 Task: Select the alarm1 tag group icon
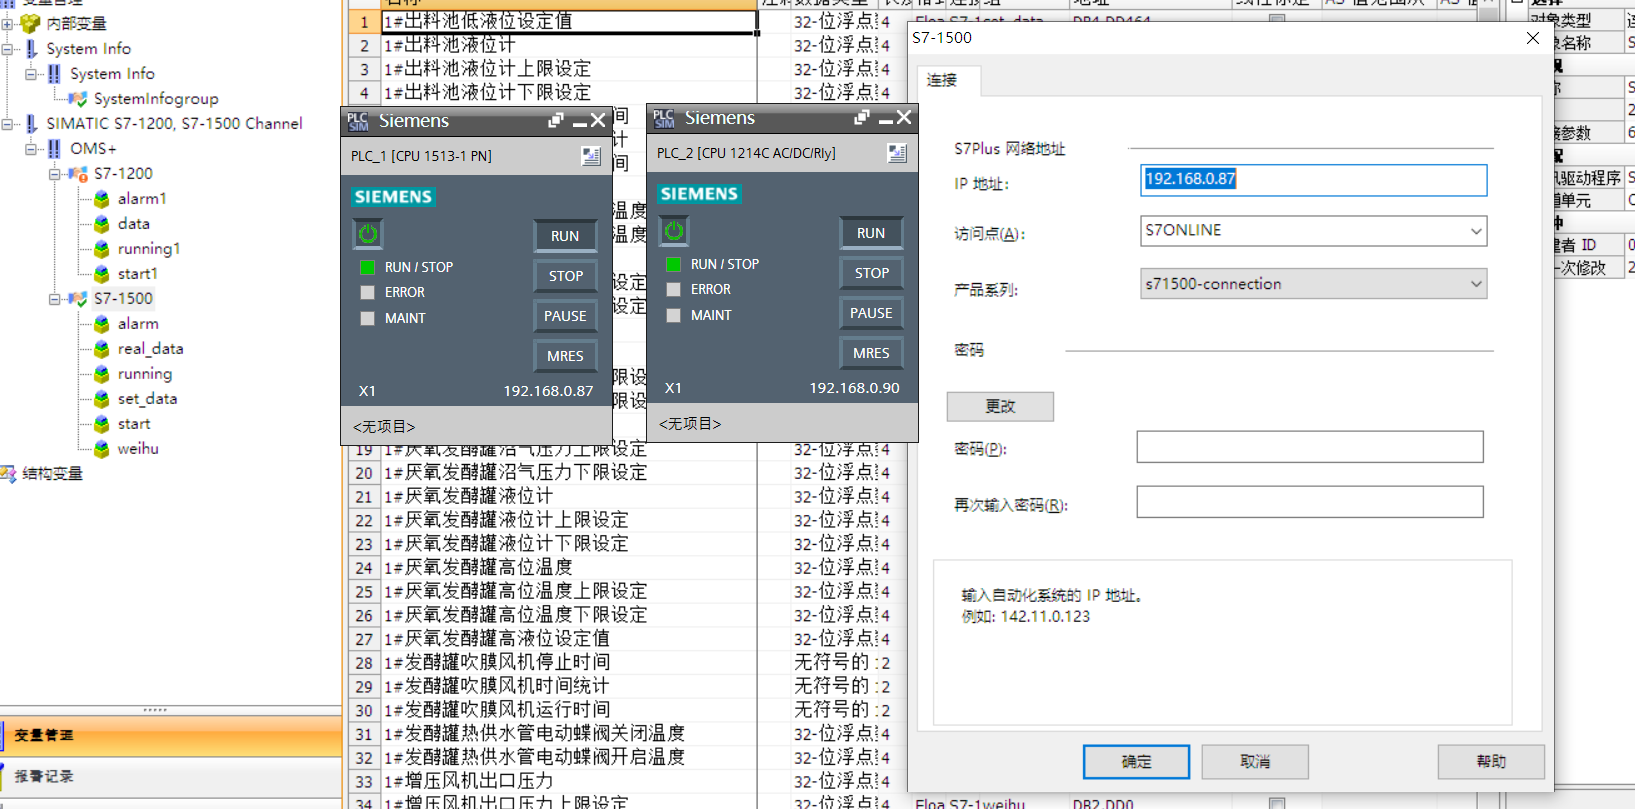(102, 199)
